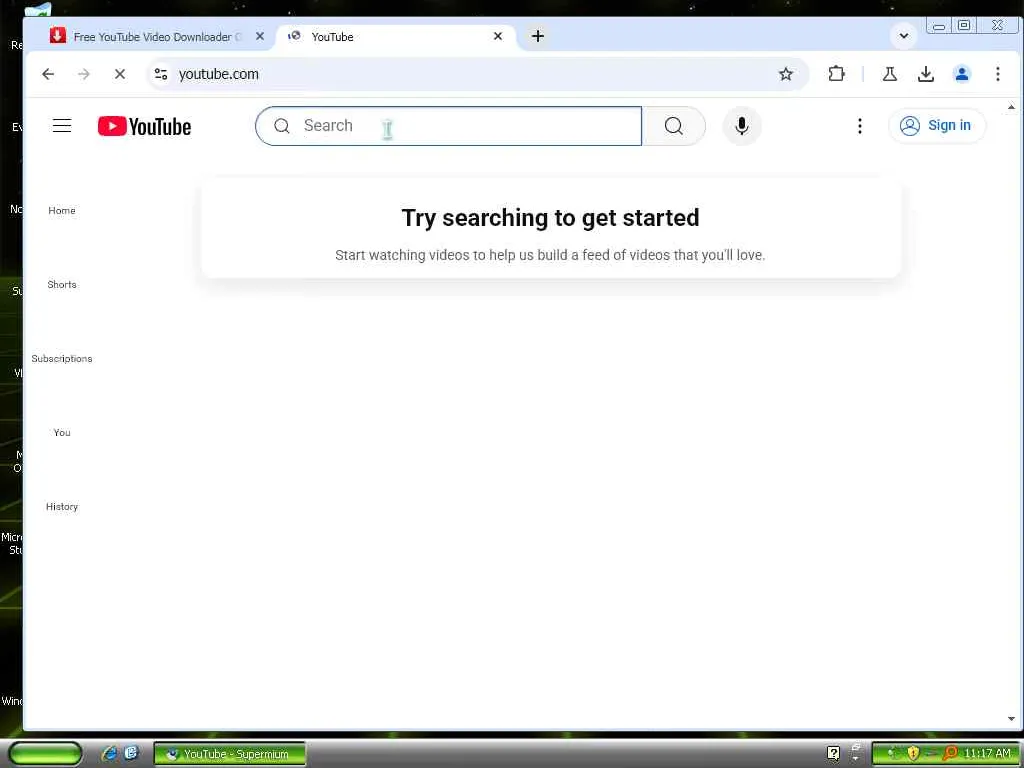
Task: Click the page scrollbar down arrow
Action: (x=1011, y=719)
